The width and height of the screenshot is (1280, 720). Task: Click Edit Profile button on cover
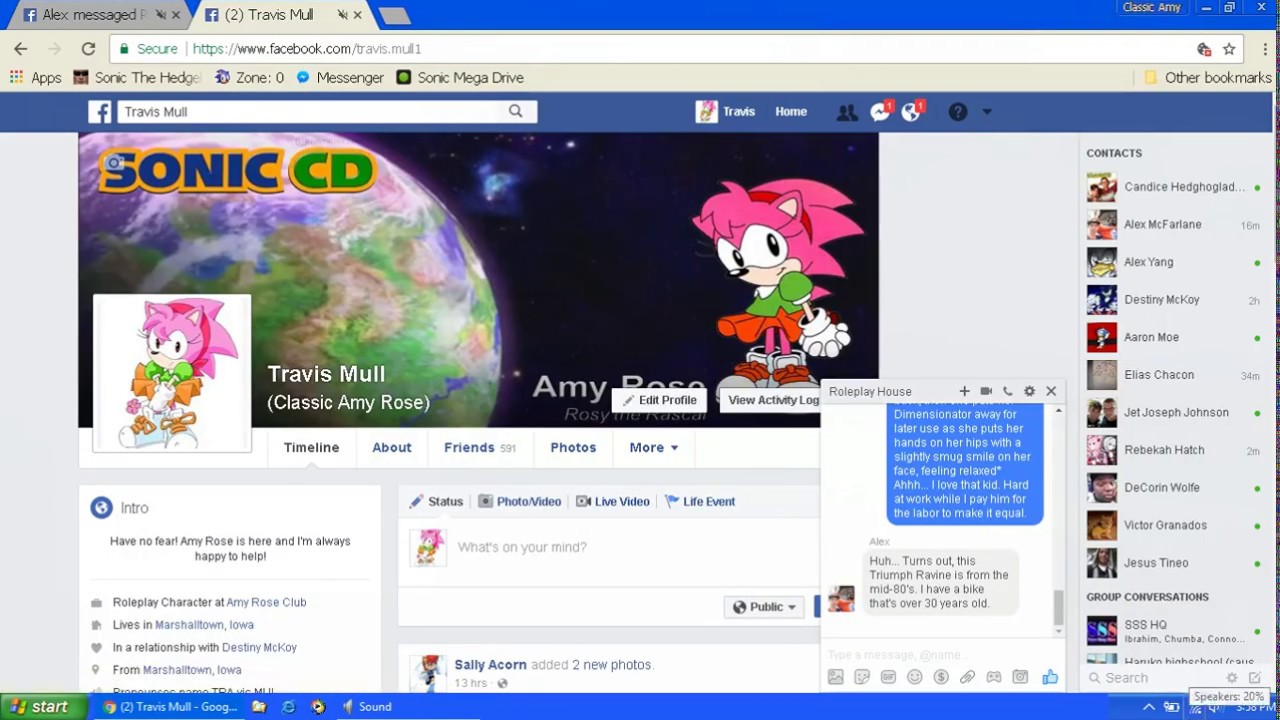pyautogui.click(x=659, y=400)
